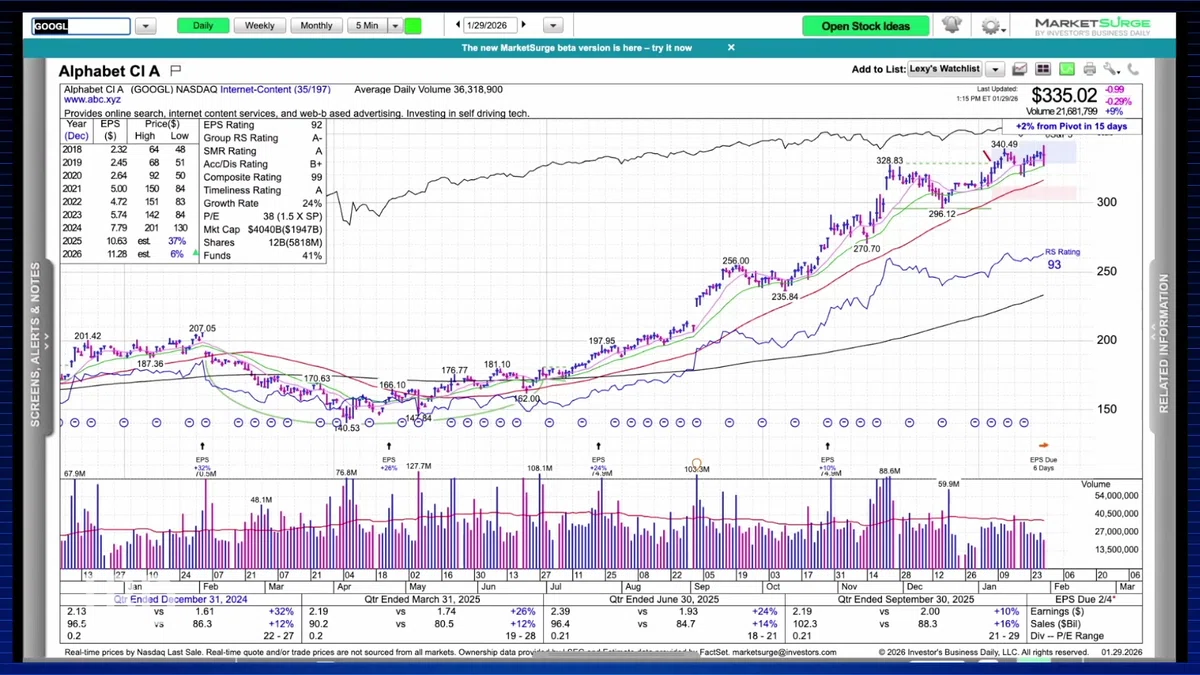Expand the Add to List dropdown arrow
Viewport: 1200px width, 675px height.
pos(995,70)
